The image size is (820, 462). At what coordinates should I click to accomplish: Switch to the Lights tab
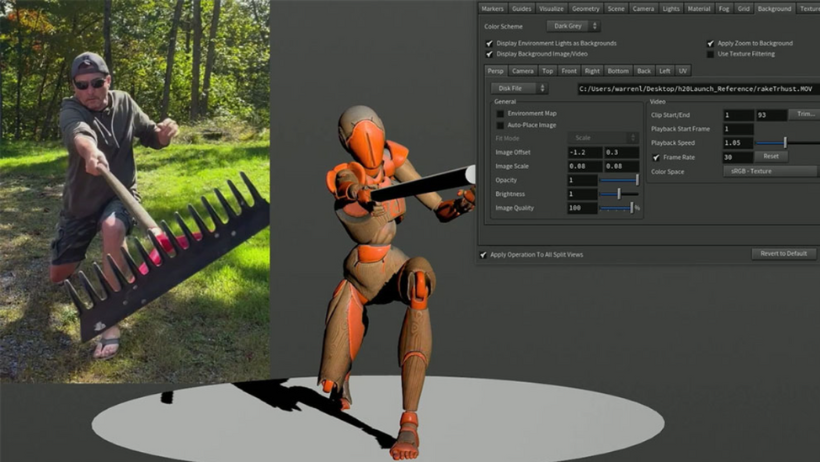(671, 8)
